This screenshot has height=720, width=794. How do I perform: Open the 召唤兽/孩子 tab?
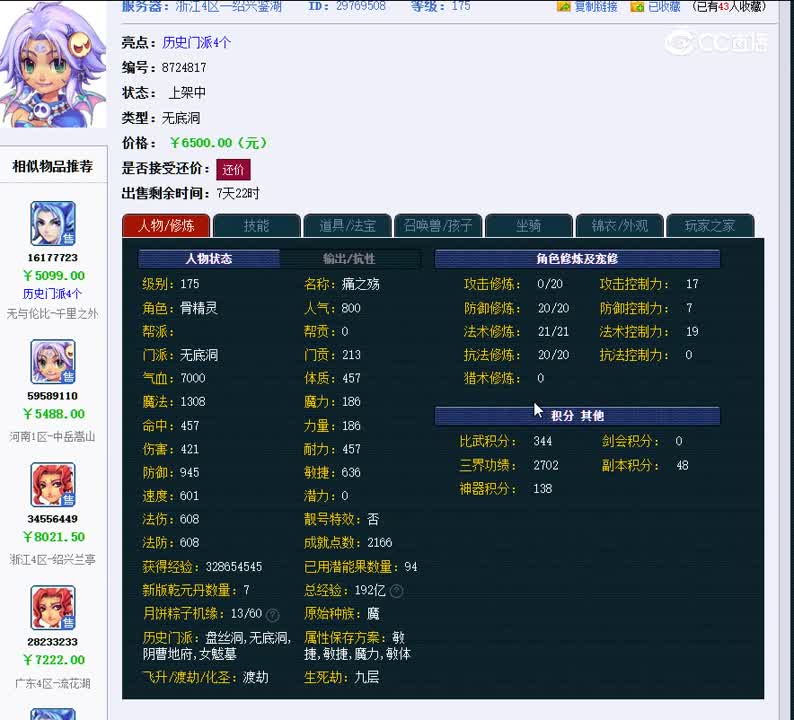[x=438, y=226]
